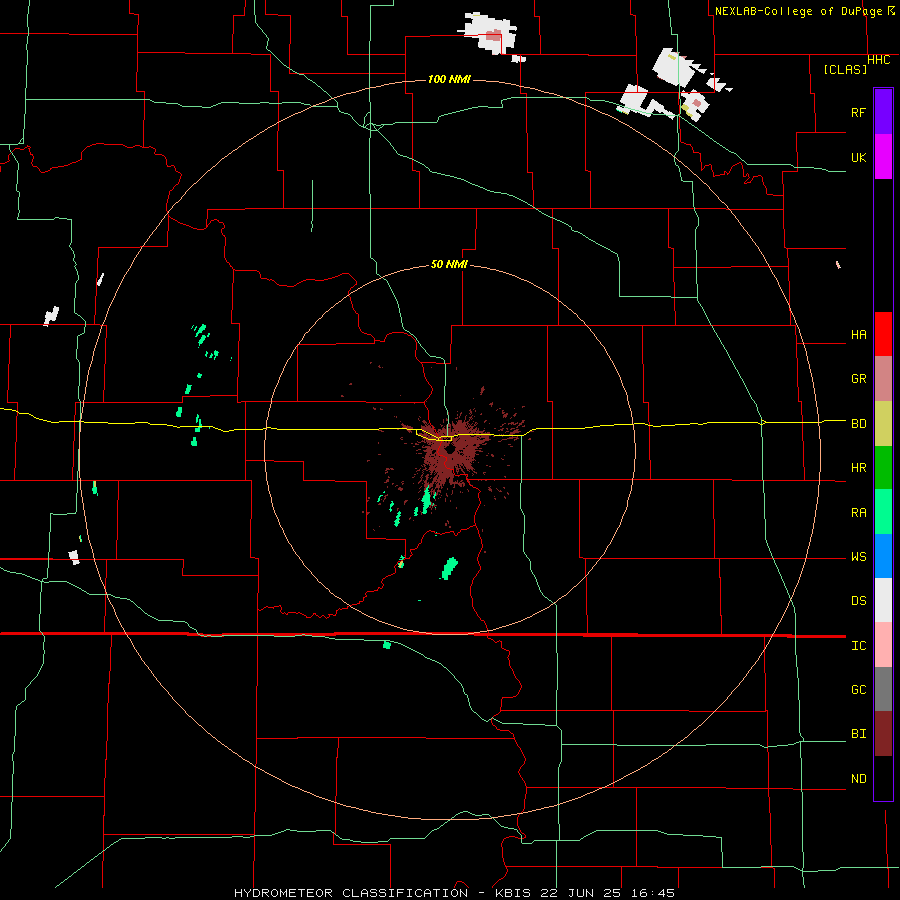Click the 'IC' legend label
The image size is (900, 900).
point(858,645)
